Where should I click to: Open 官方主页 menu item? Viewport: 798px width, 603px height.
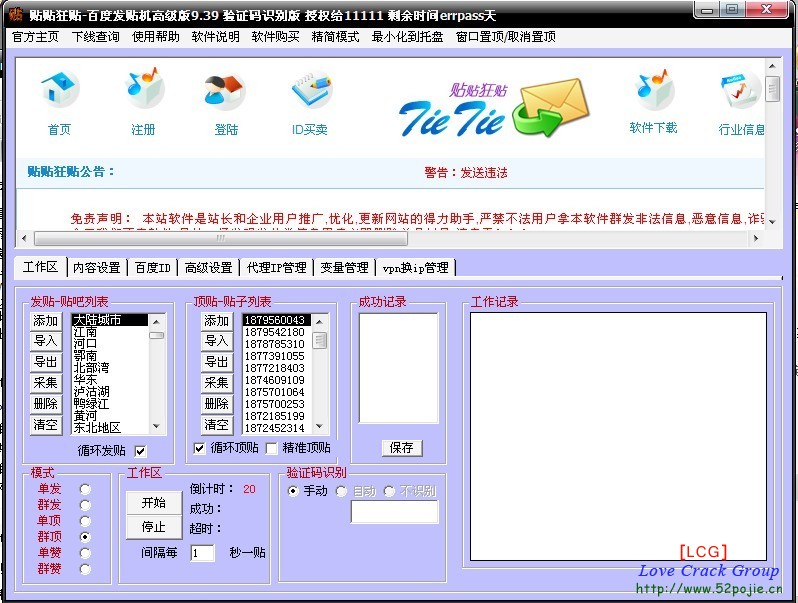[36, 37]
